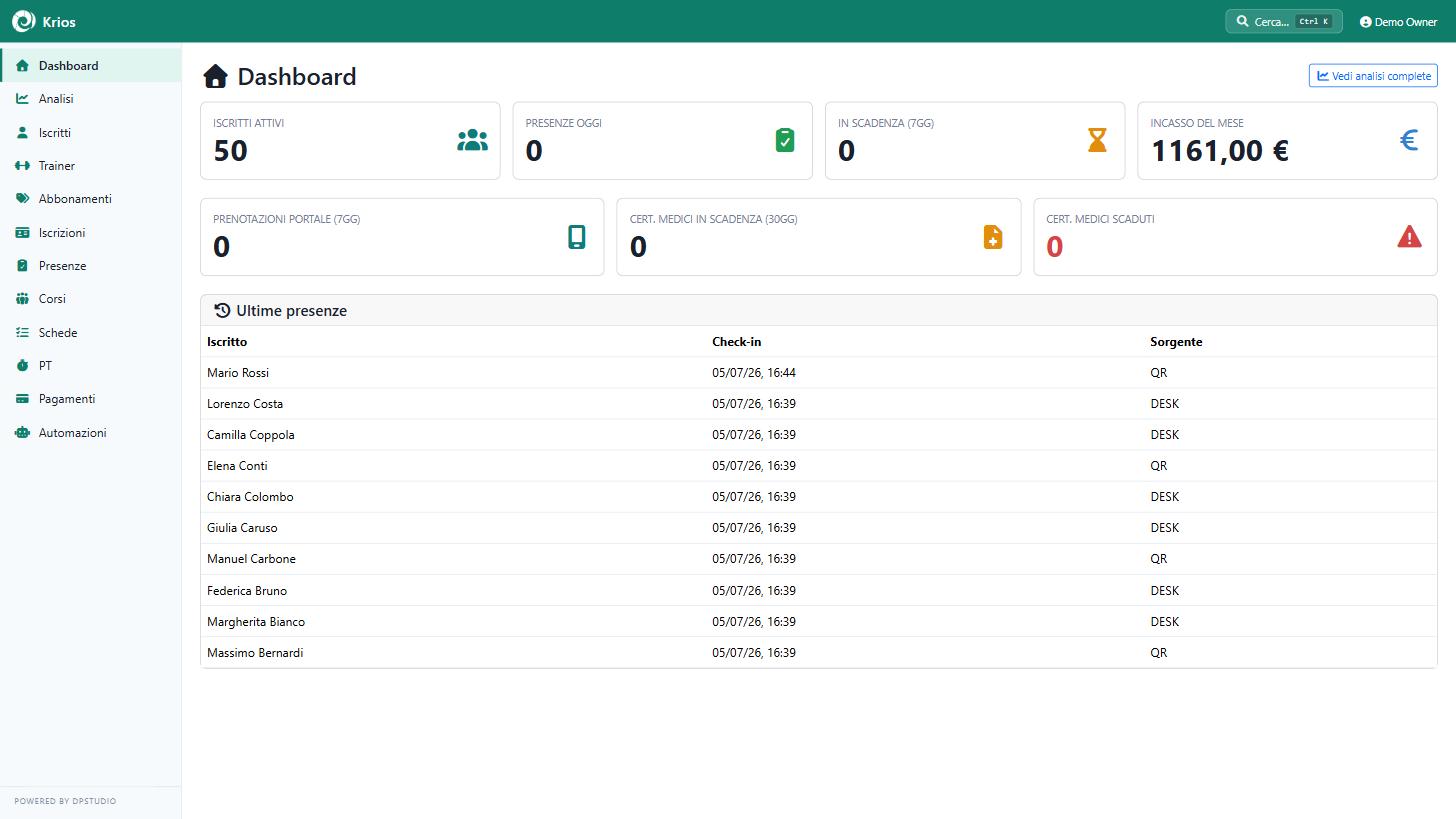
Task: Open the Presenze menu entry
Action: click(91, 266)
